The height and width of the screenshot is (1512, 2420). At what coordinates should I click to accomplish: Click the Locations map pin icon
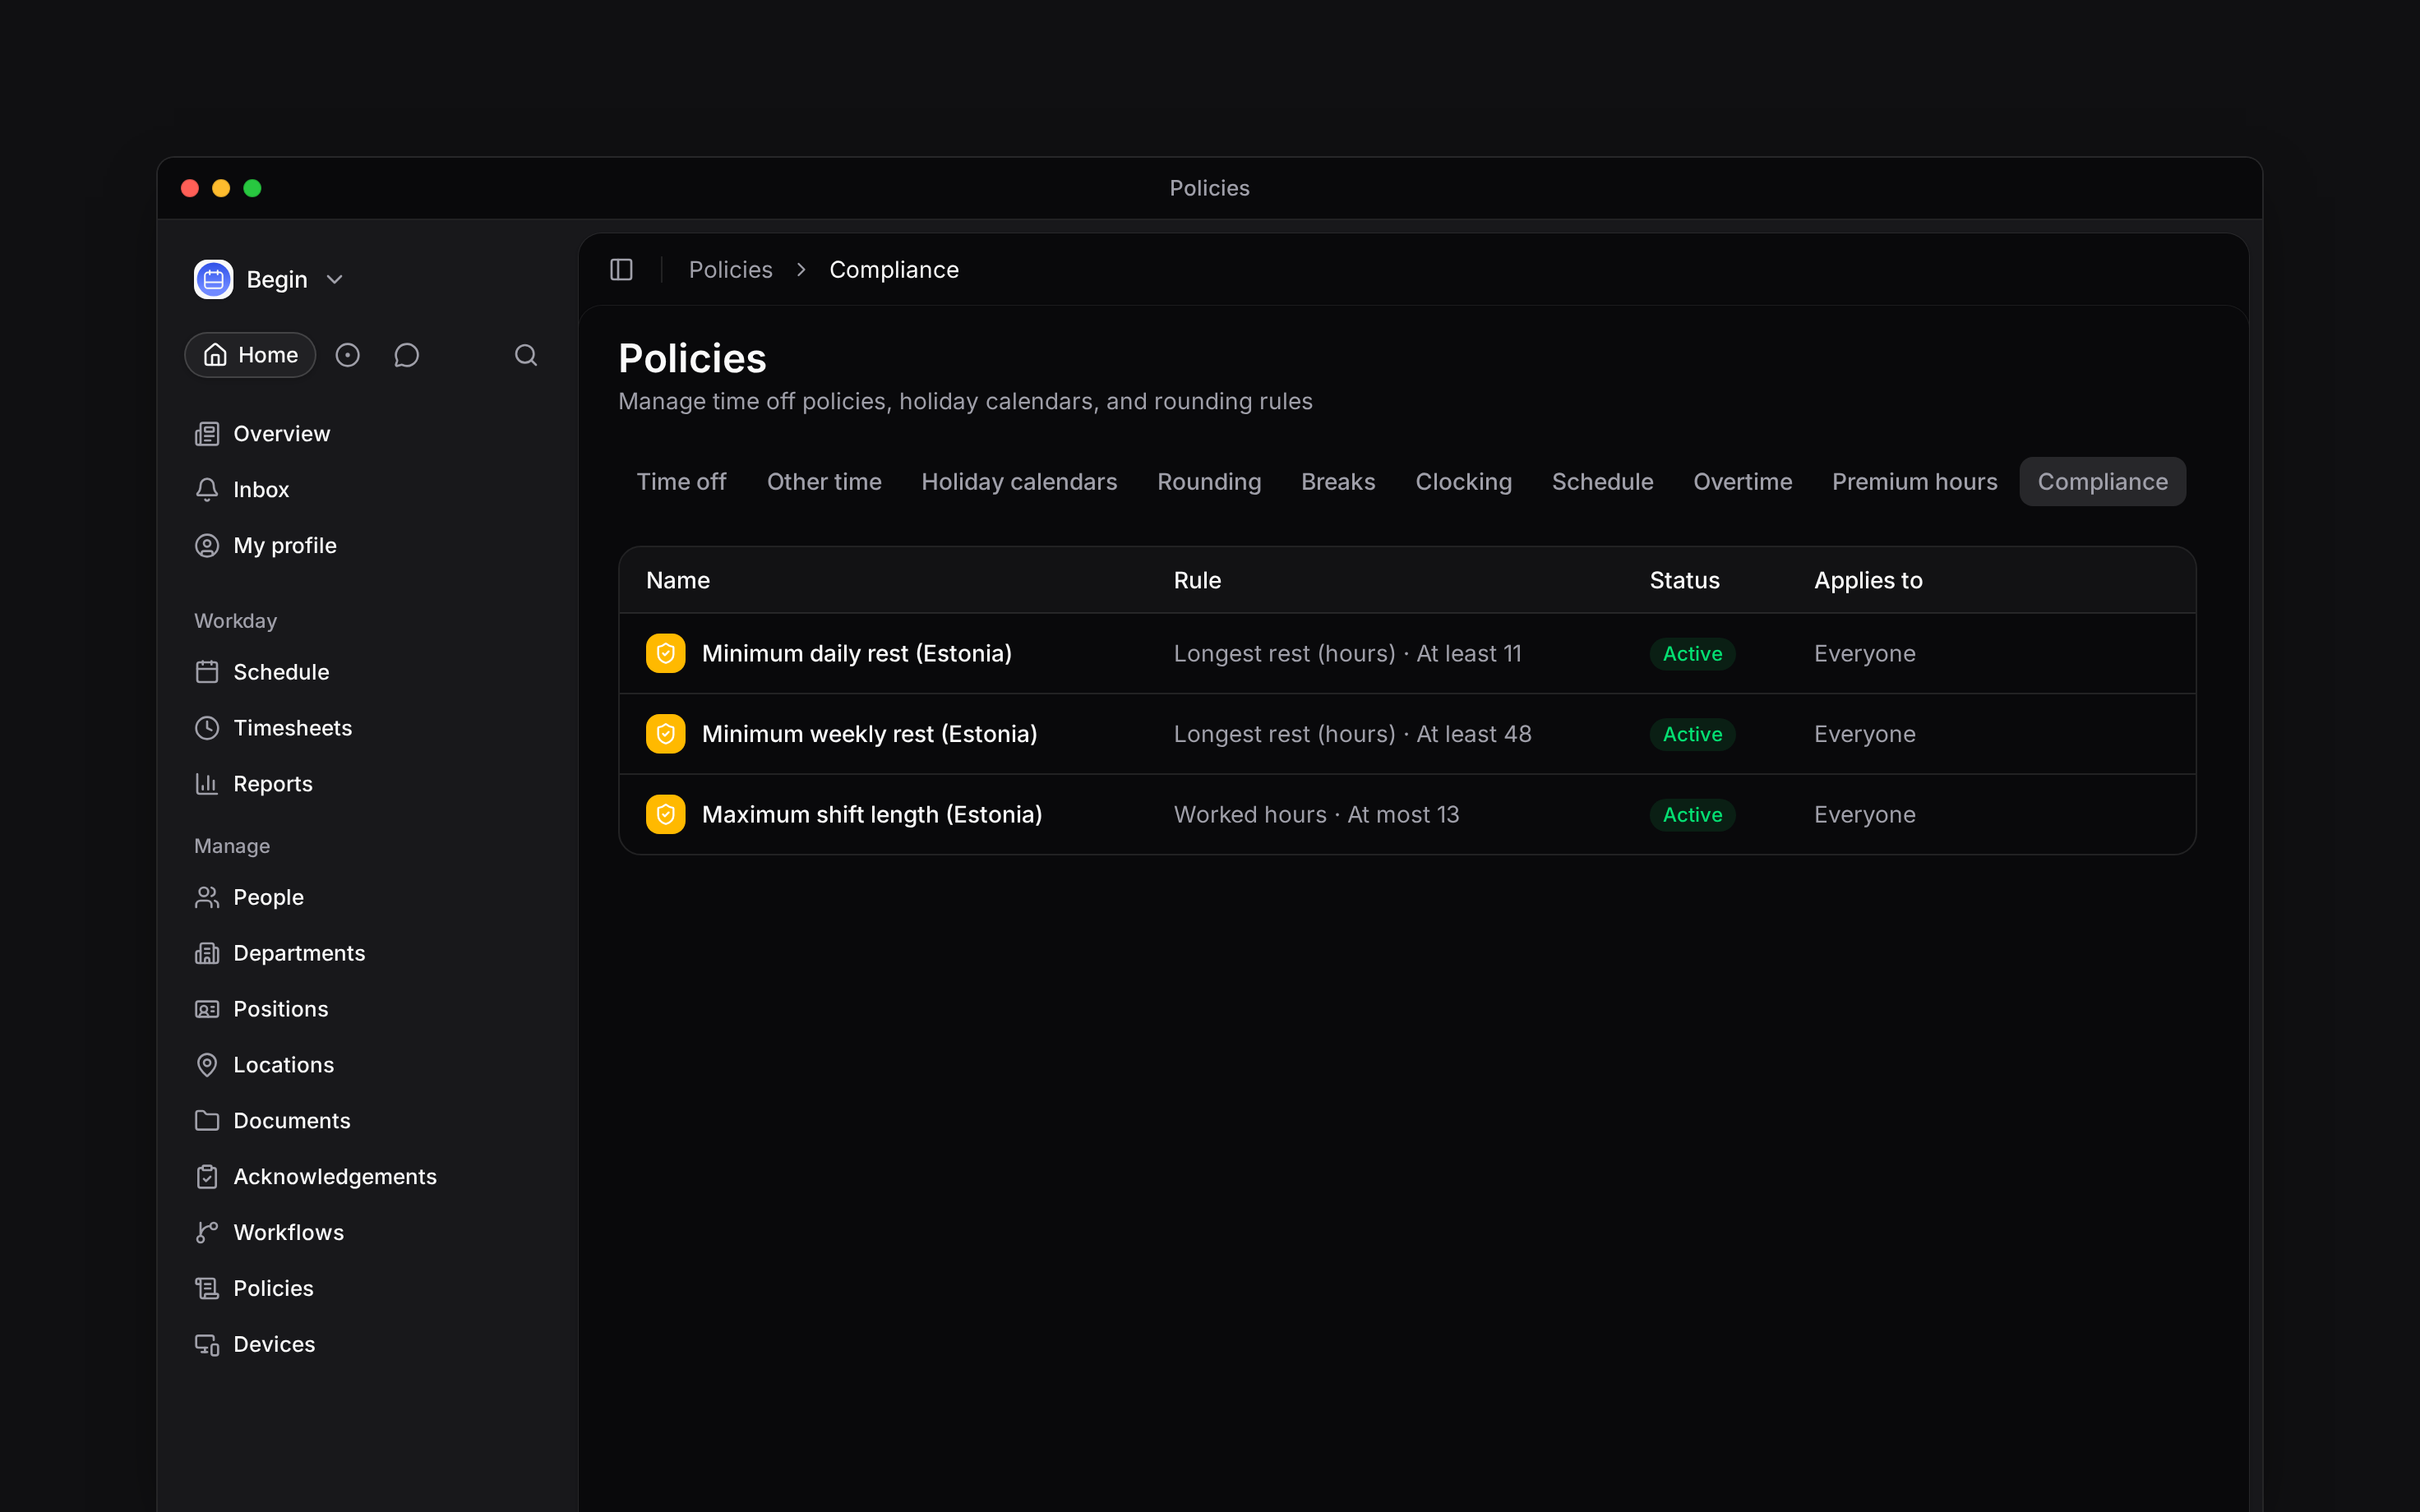pos(207,1065)
